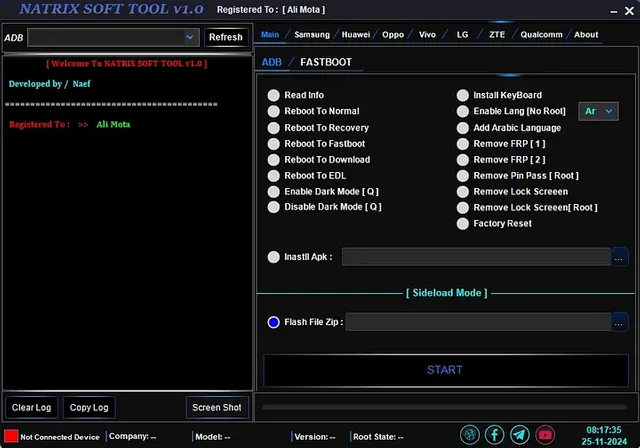
Task: Open the Facebook icon link
Action: [x=494, y=435]
